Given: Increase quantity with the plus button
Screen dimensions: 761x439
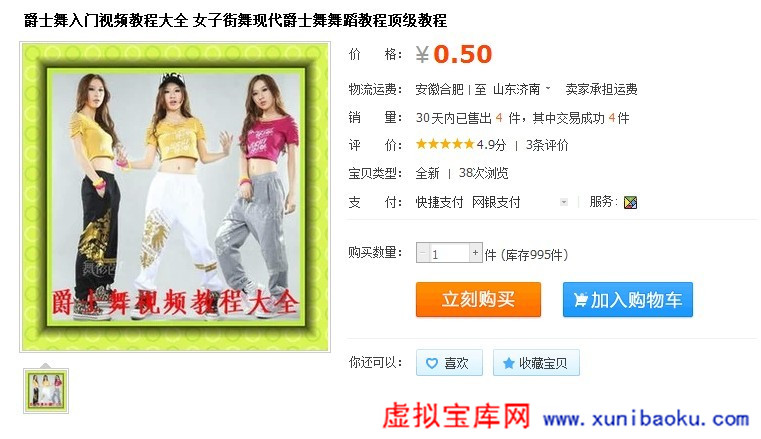Looking at the screenshot, I should (475, 253).
